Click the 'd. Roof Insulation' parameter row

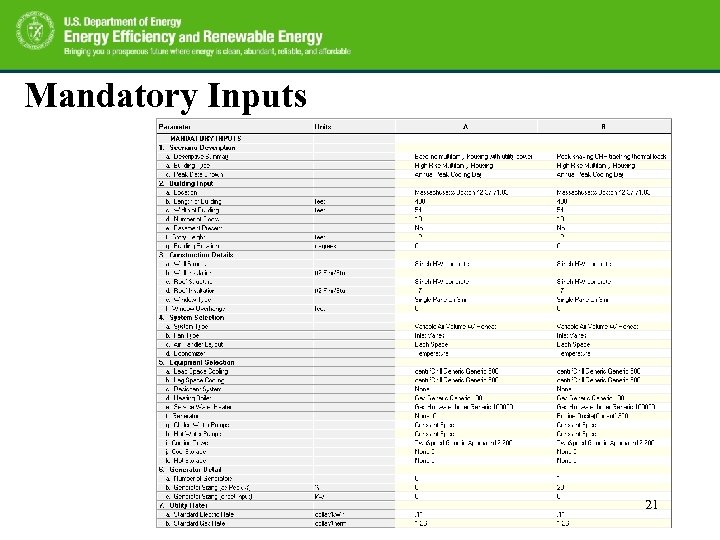[x=413, y=291]
